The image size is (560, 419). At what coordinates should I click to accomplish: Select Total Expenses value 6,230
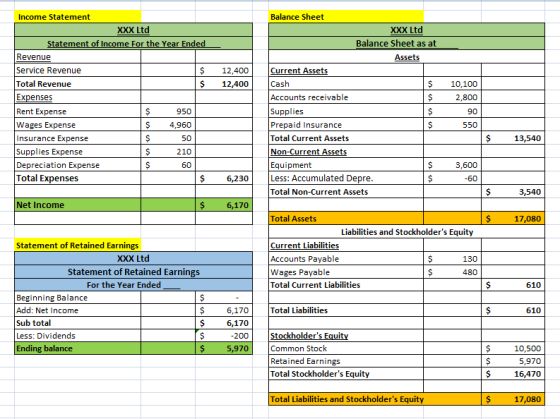click(x=224, y=178)
